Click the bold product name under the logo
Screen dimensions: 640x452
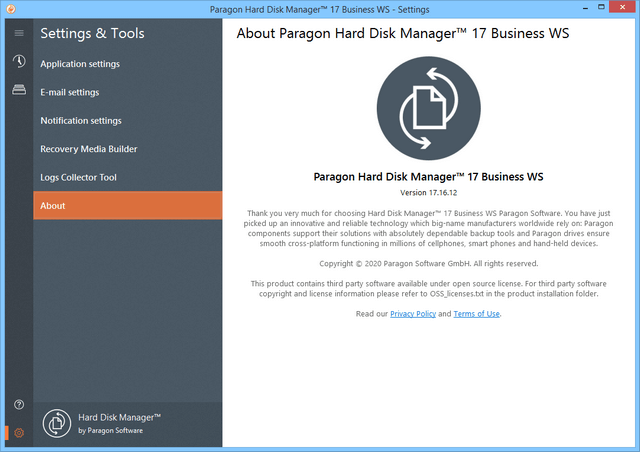429,177
